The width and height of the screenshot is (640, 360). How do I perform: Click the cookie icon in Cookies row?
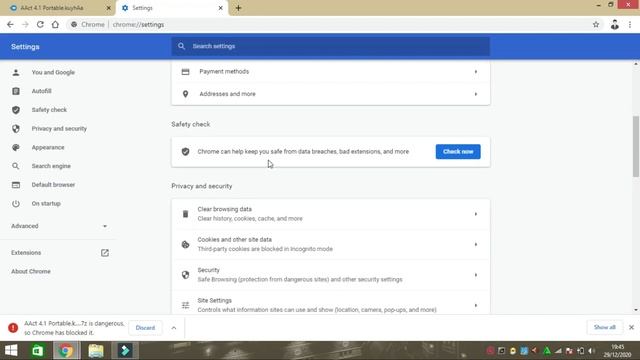point(185,244)
